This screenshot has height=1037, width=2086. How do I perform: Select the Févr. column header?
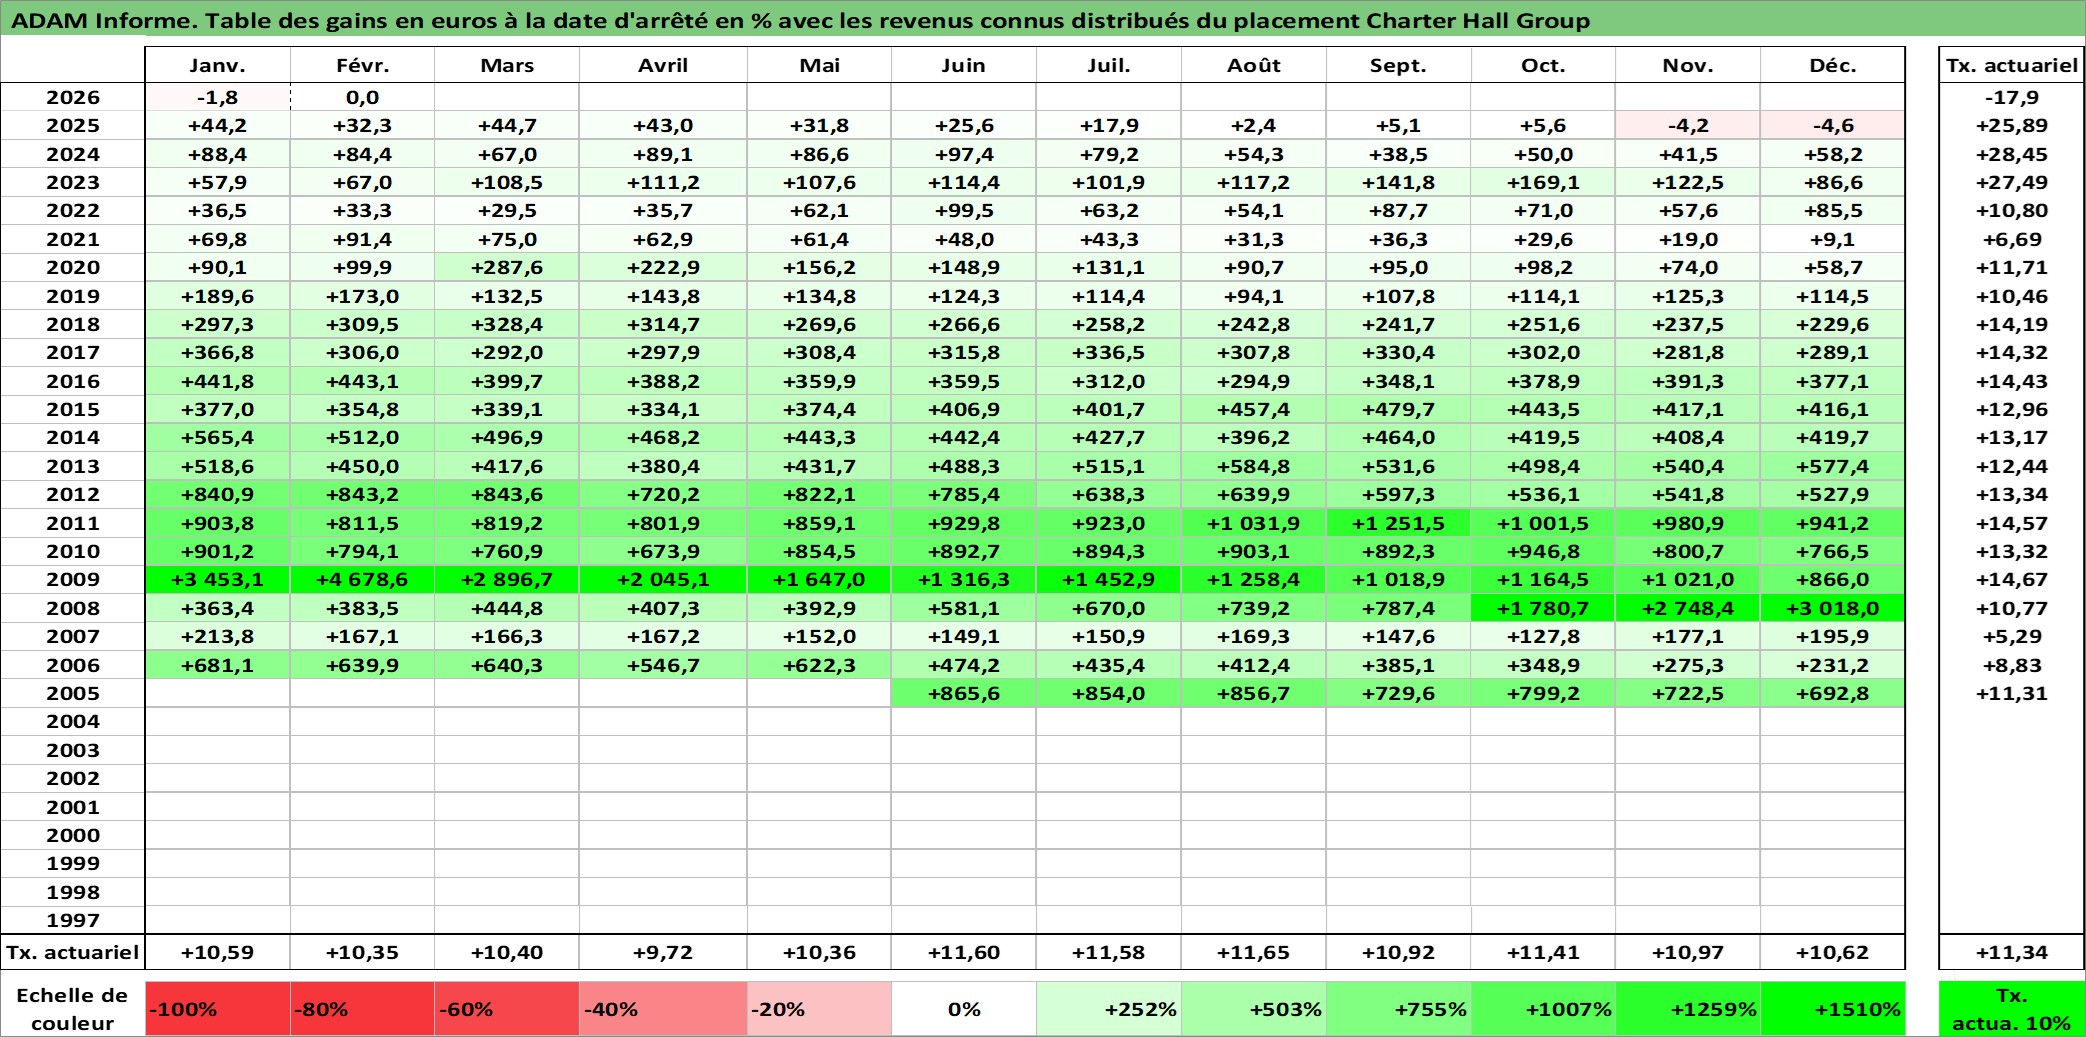click(x=362, y=65)
